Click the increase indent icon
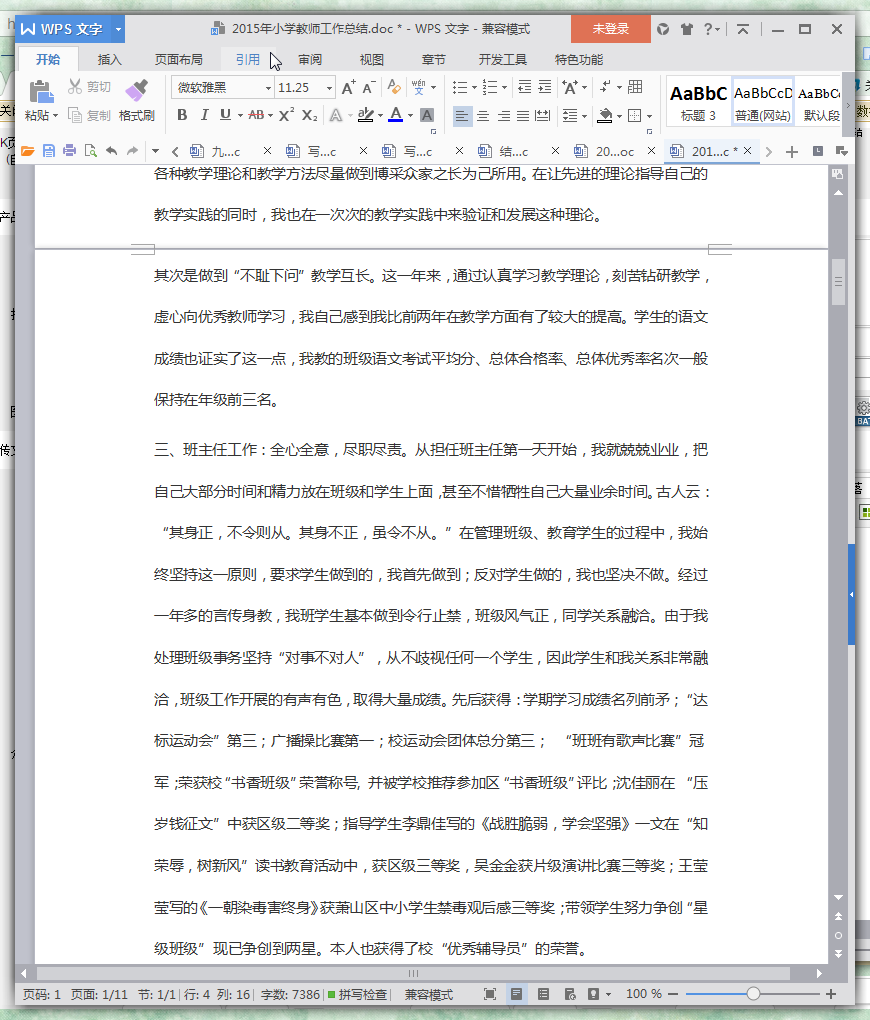Image resolution: width=870 pixels, height=1020 pixels. (x=545, y=87)
